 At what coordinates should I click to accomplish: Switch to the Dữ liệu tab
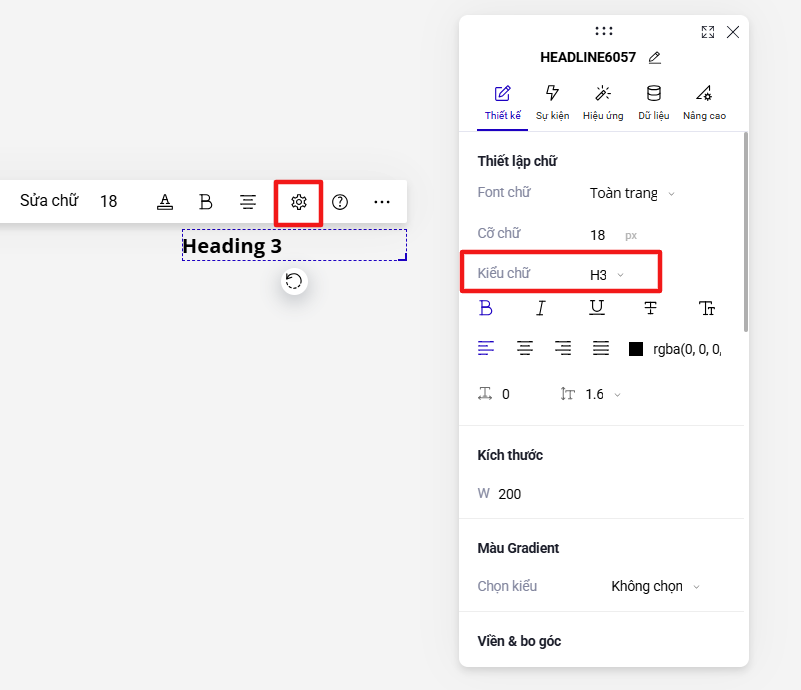(x=653, y=103)
